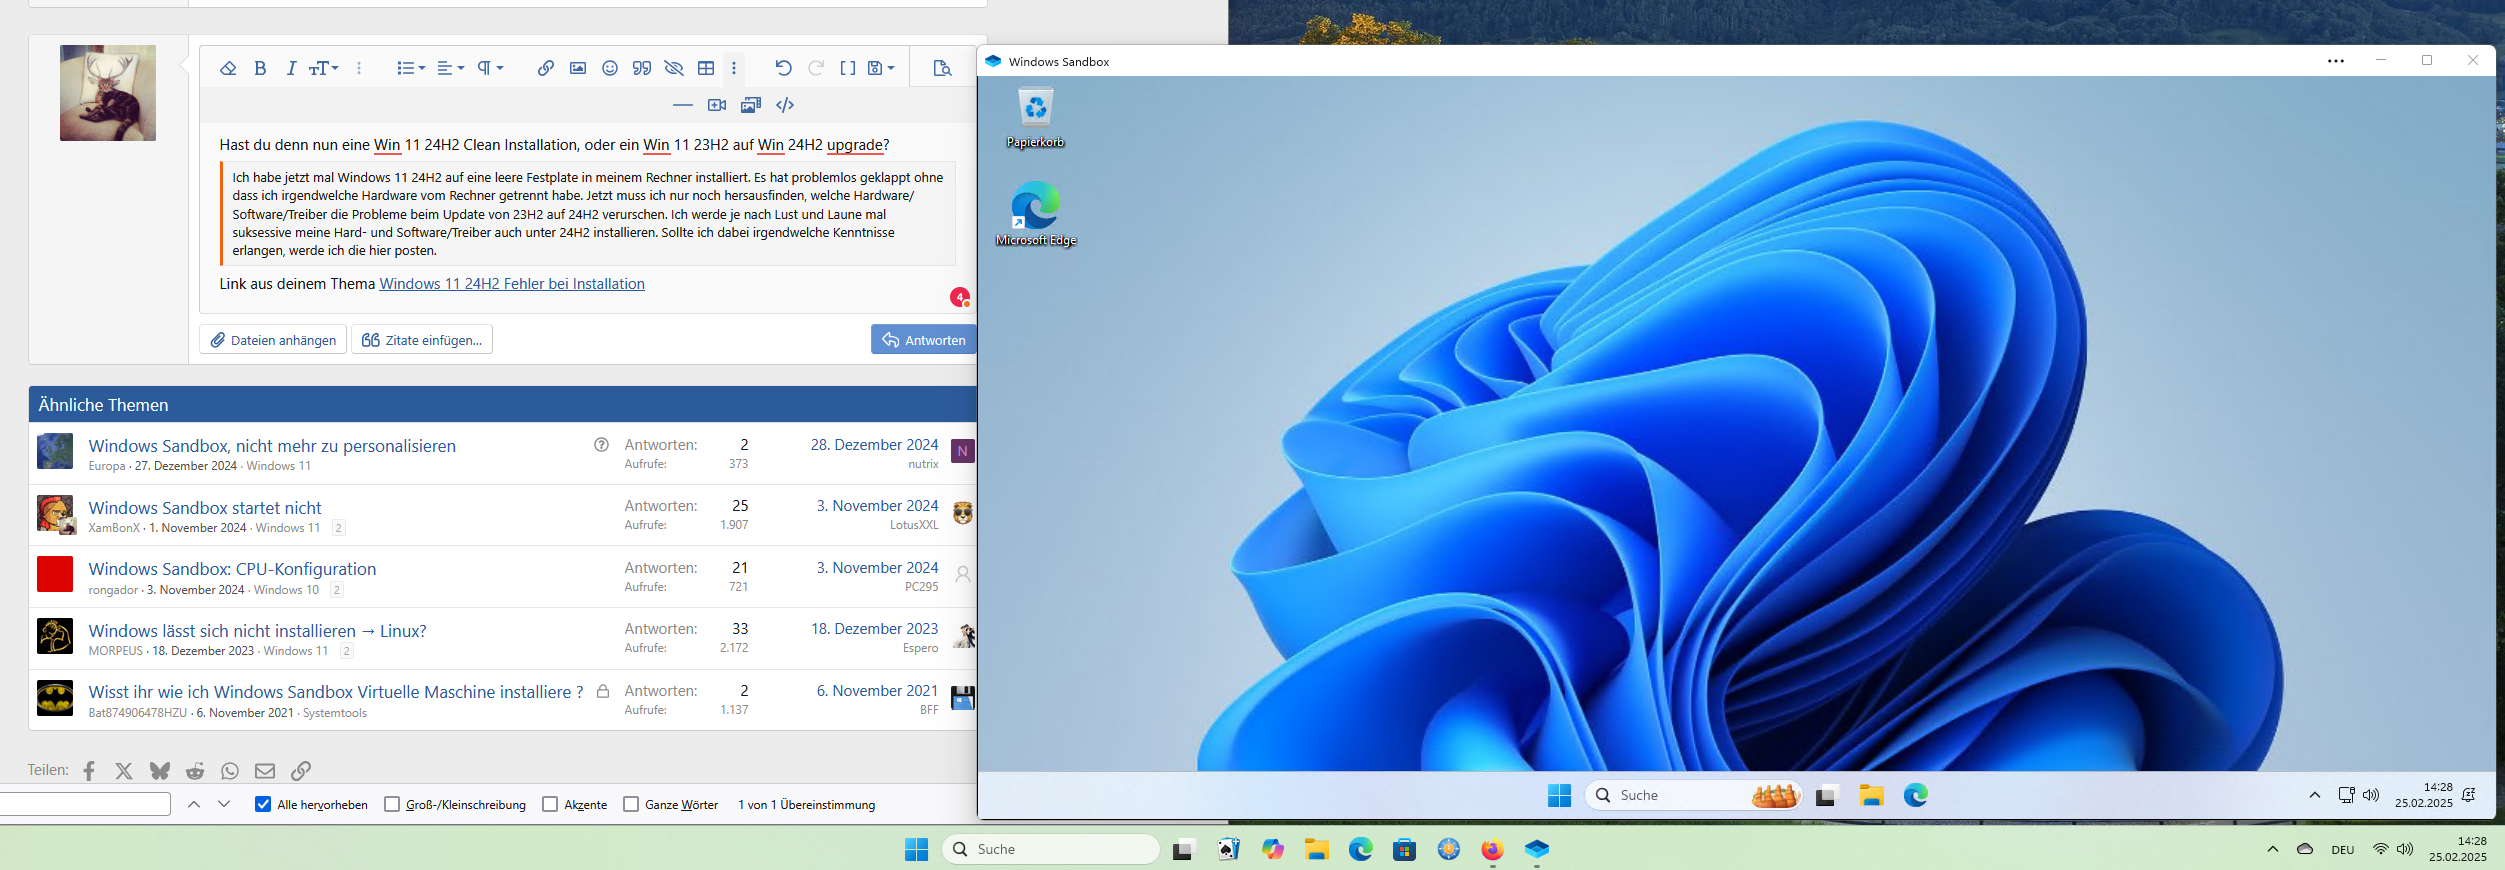
Task: Insert a gallery embed
Action: [751, 105]
